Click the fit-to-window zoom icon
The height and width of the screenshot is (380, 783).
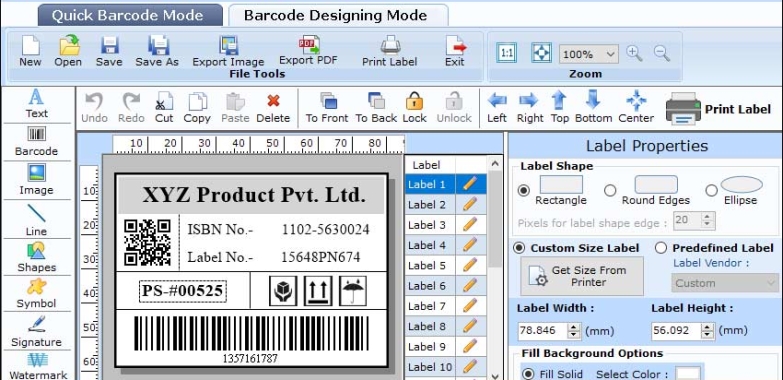[x=541, y=53]
